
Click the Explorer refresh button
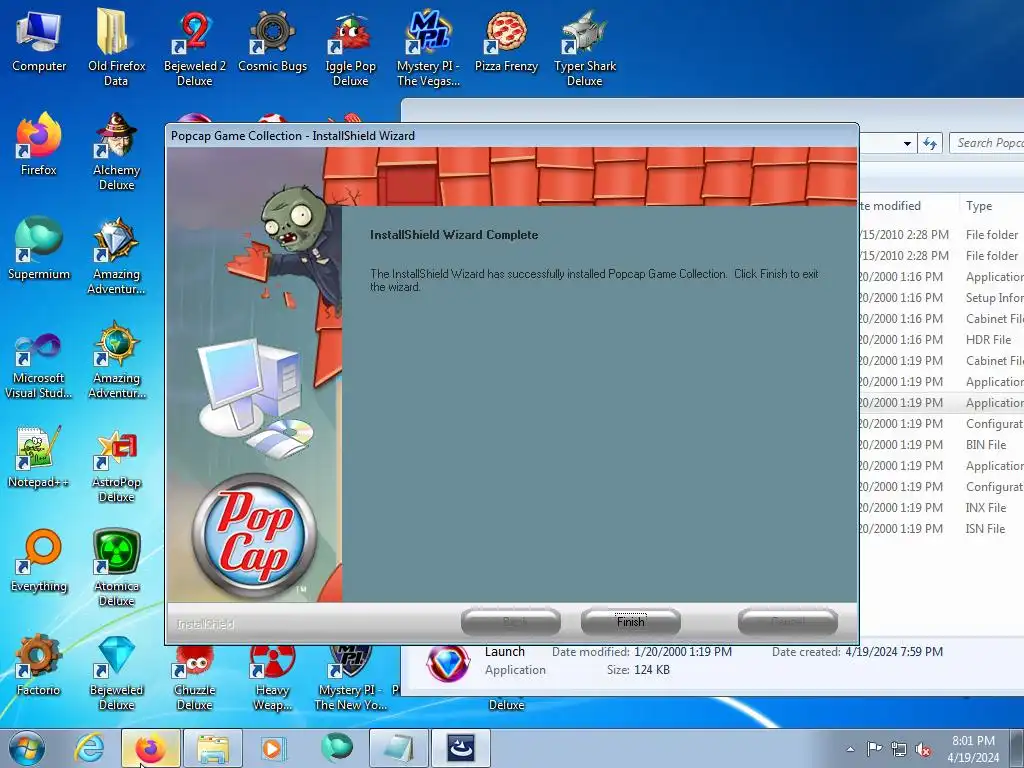point(930,143)
